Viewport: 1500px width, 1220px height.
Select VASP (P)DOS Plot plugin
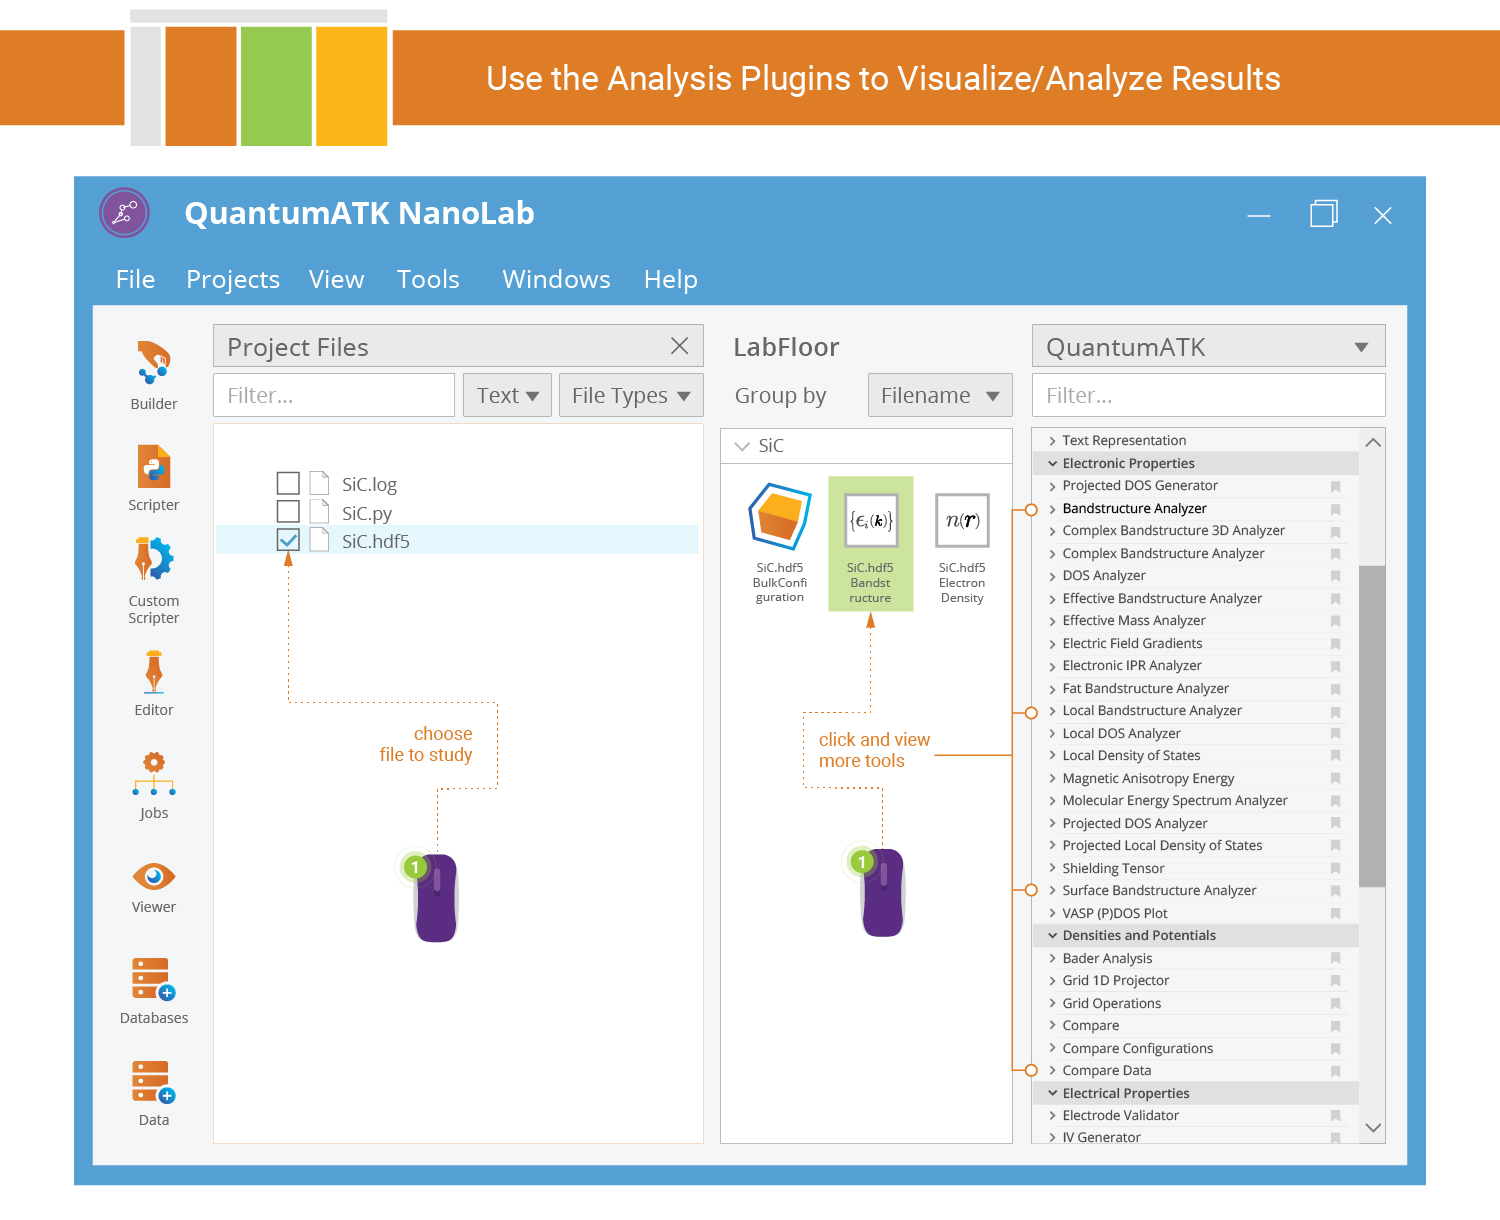click(x=1115, y=914)
